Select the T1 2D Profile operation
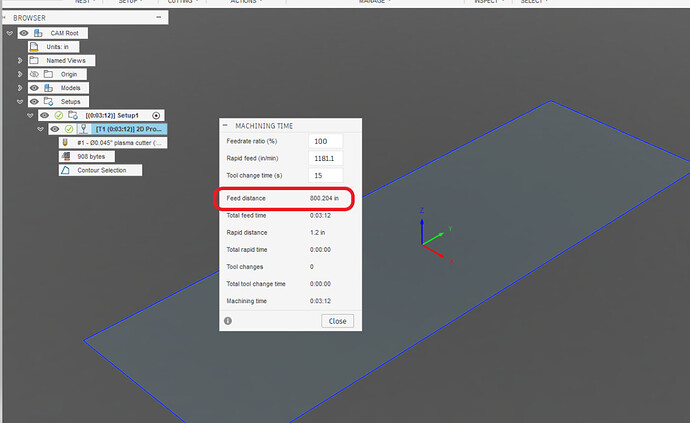Image resolution: width=690 pixels, height=423 pixels. tap(130, 129)
